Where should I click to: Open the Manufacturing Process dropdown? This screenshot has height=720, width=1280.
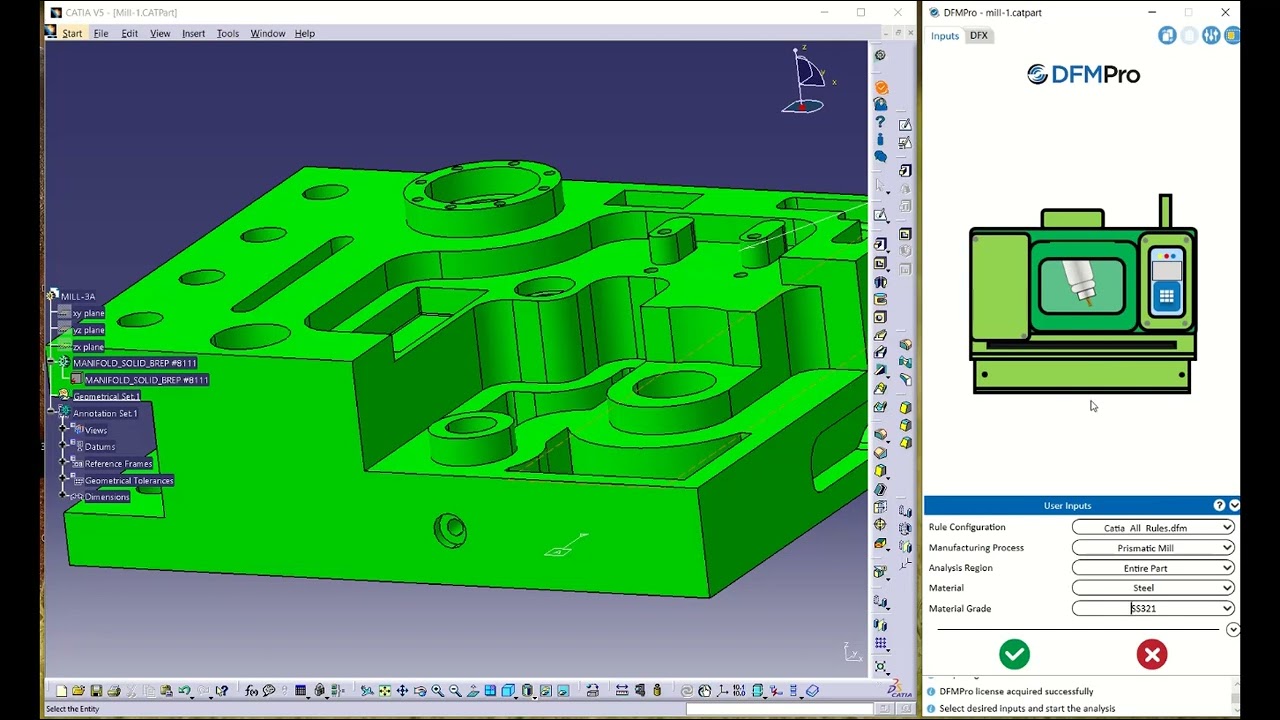click(x=1153, y=548)
